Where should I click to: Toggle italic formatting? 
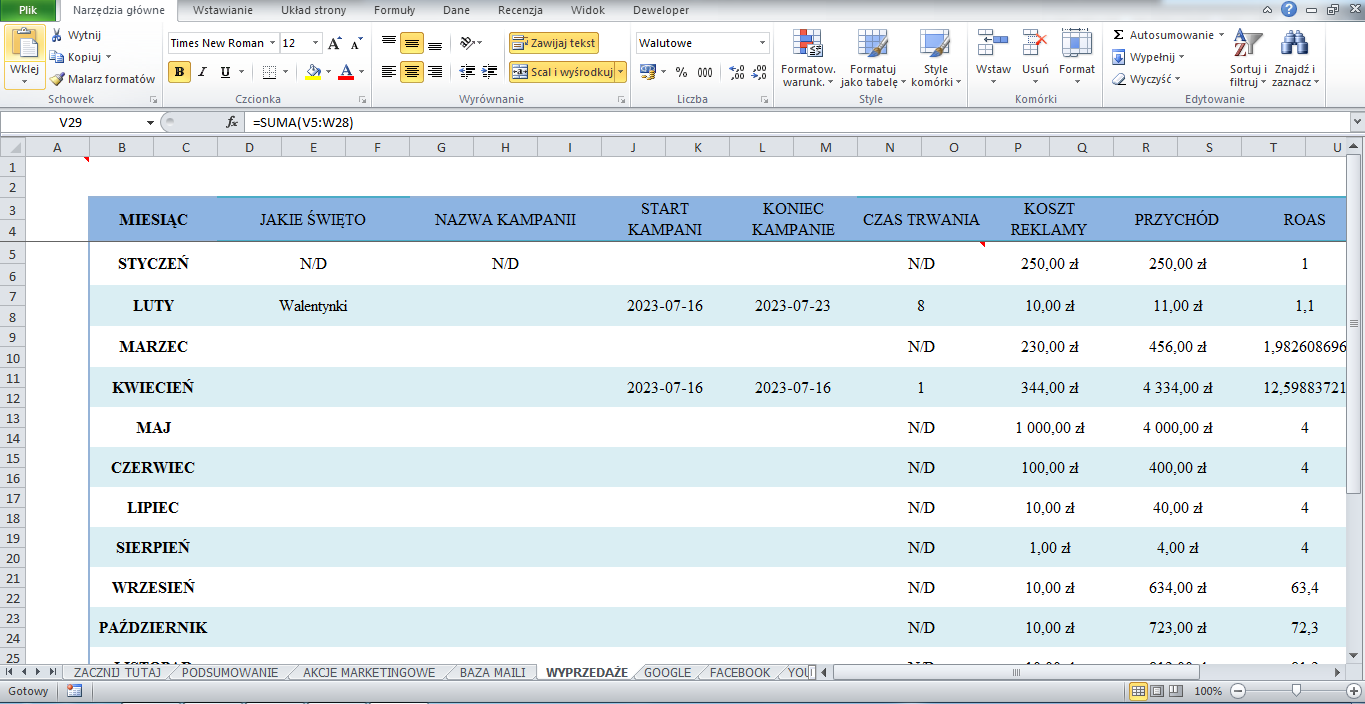[203, 72]
